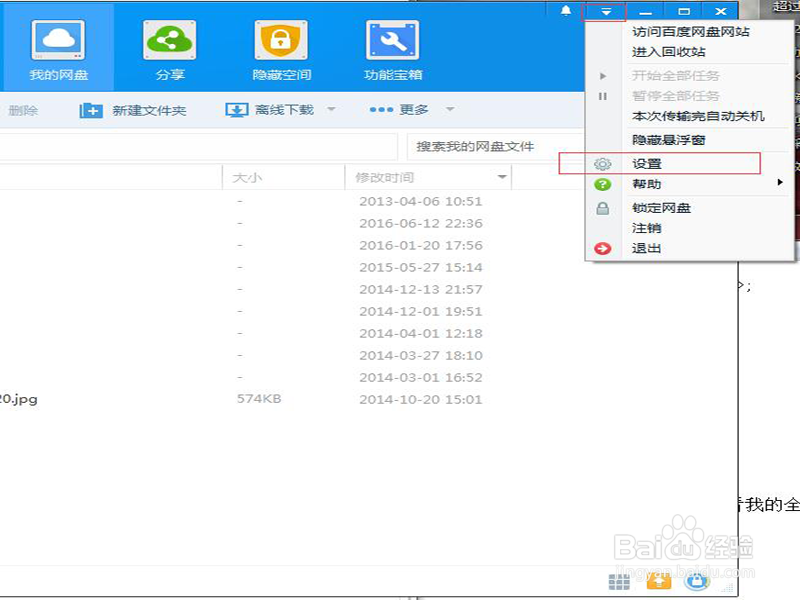Screen dimensions: 800x600
Task: Click the 更多 more button
Action: [x=399, y=109]
